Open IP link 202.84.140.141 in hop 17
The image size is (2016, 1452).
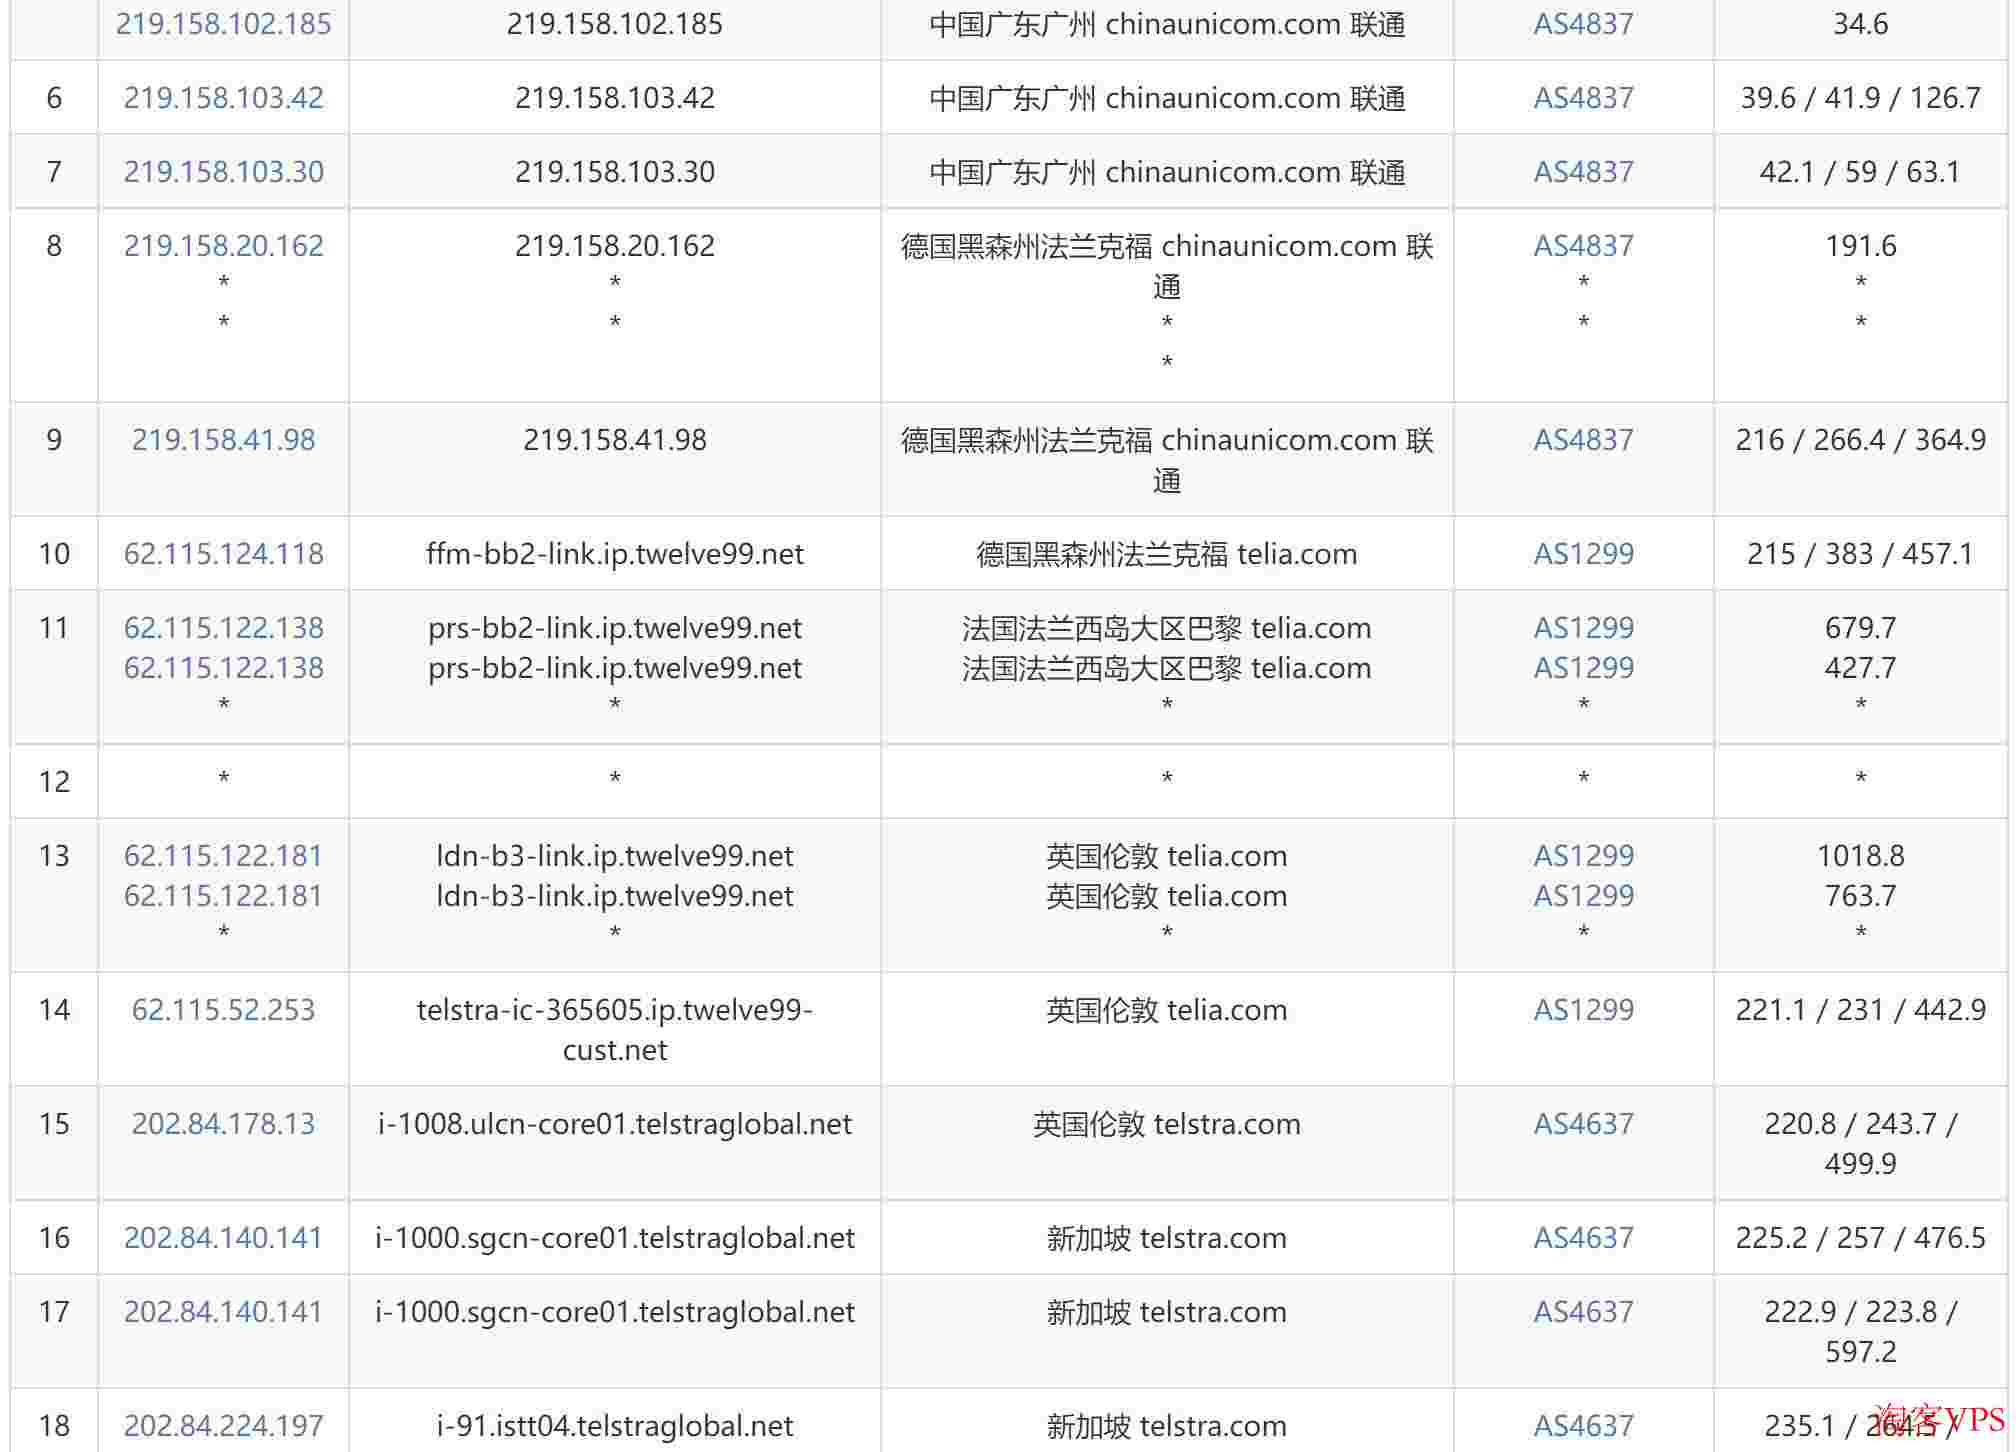(223, 1312)
